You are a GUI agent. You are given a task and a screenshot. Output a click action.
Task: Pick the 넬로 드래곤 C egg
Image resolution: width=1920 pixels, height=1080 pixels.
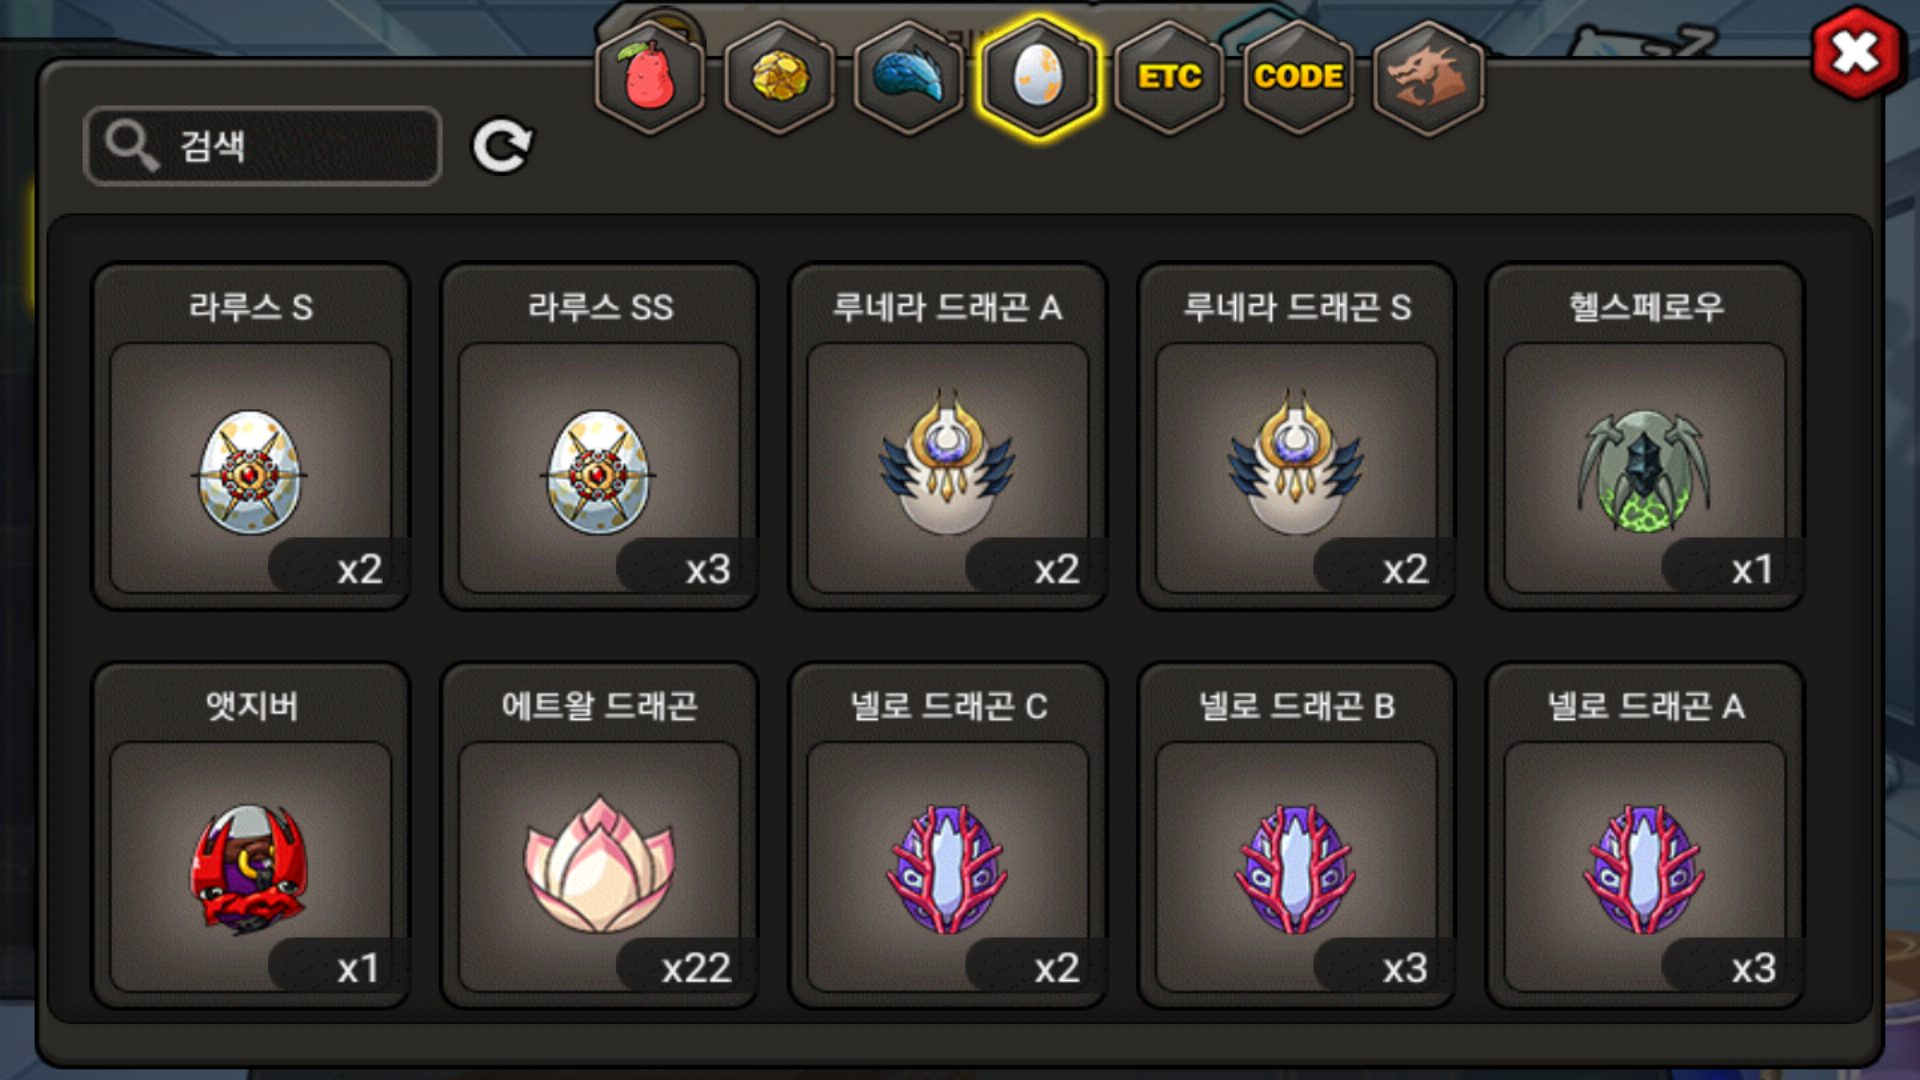pos(948,835)
